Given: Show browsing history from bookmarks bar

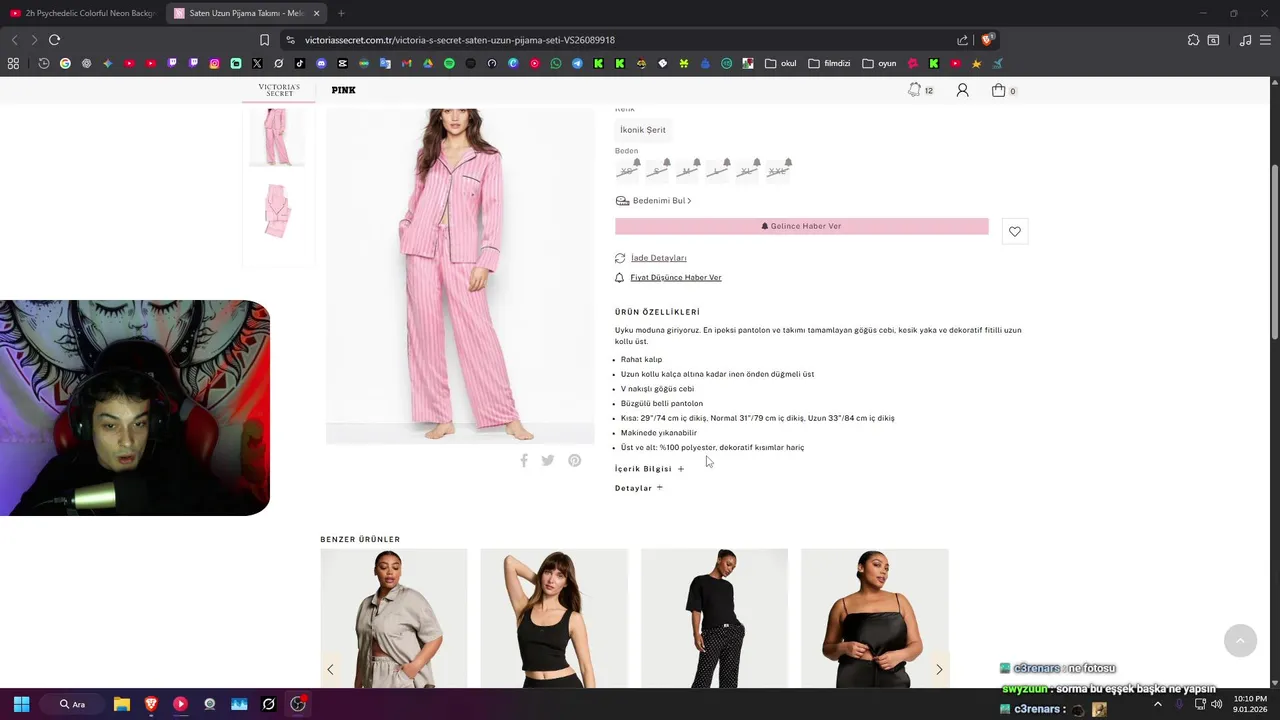Looking at the screenshot, I should click(x=44, y=63).
